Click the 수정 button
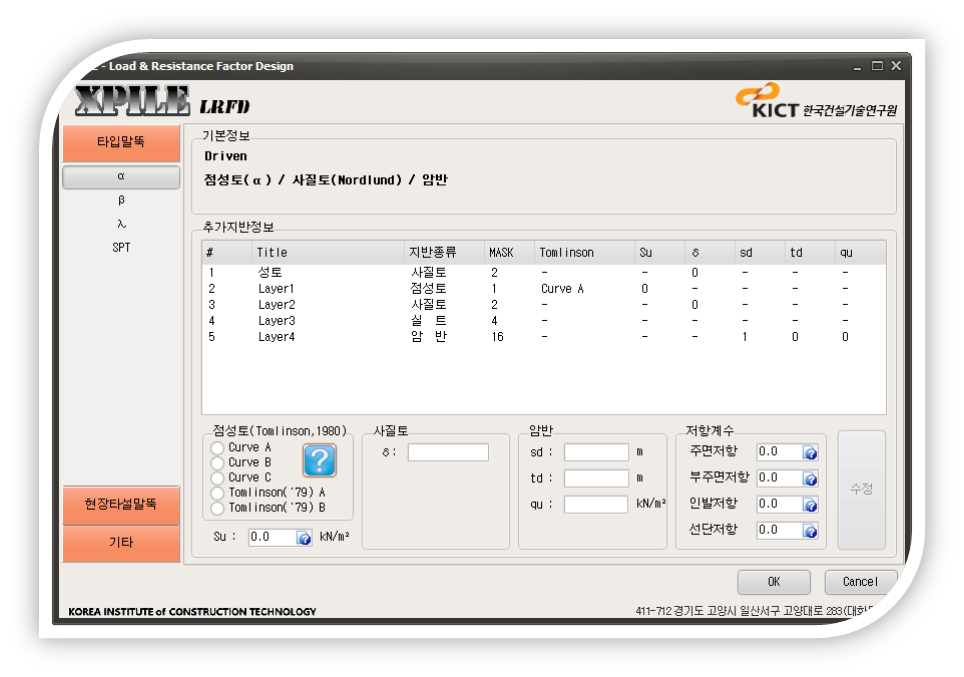 (x=862, y=489)
